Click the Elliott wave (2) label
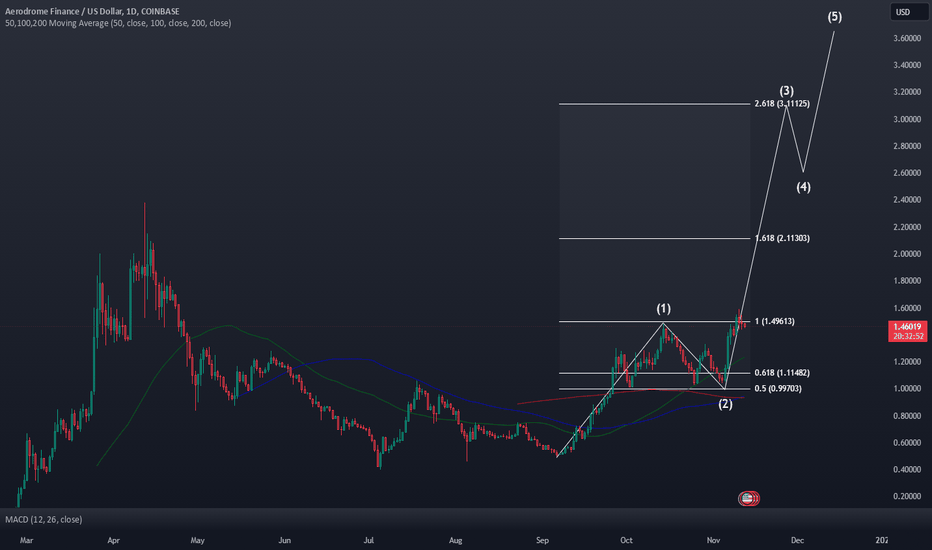This screenshot has width=932, height=550. tap(725, 404)
